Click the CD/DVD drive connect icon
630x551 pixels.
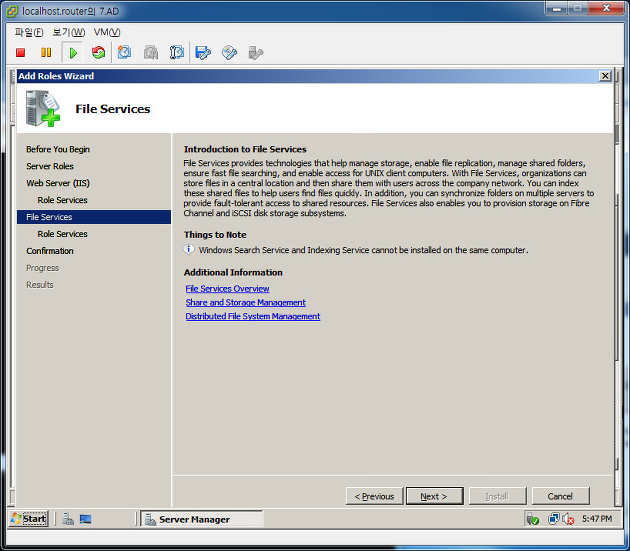[x=229, y=52]
